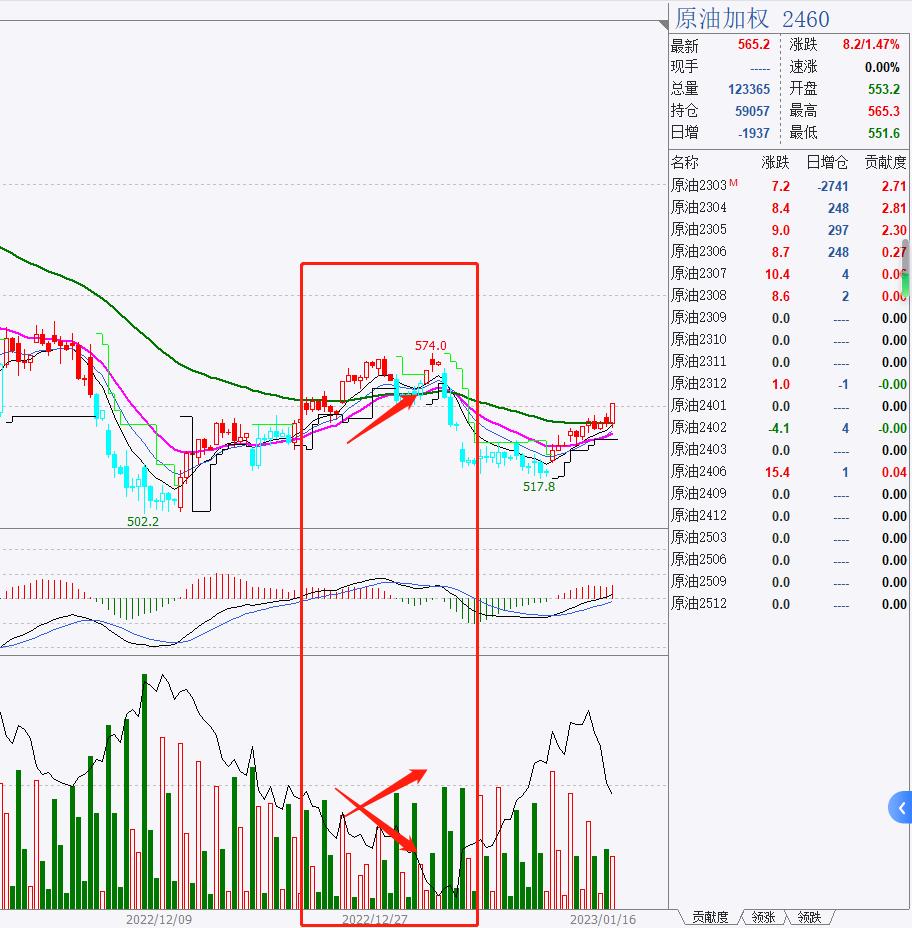912x928 pixels.
Task: Click the daily increase value -1937
Action: (x=753, y=133)
